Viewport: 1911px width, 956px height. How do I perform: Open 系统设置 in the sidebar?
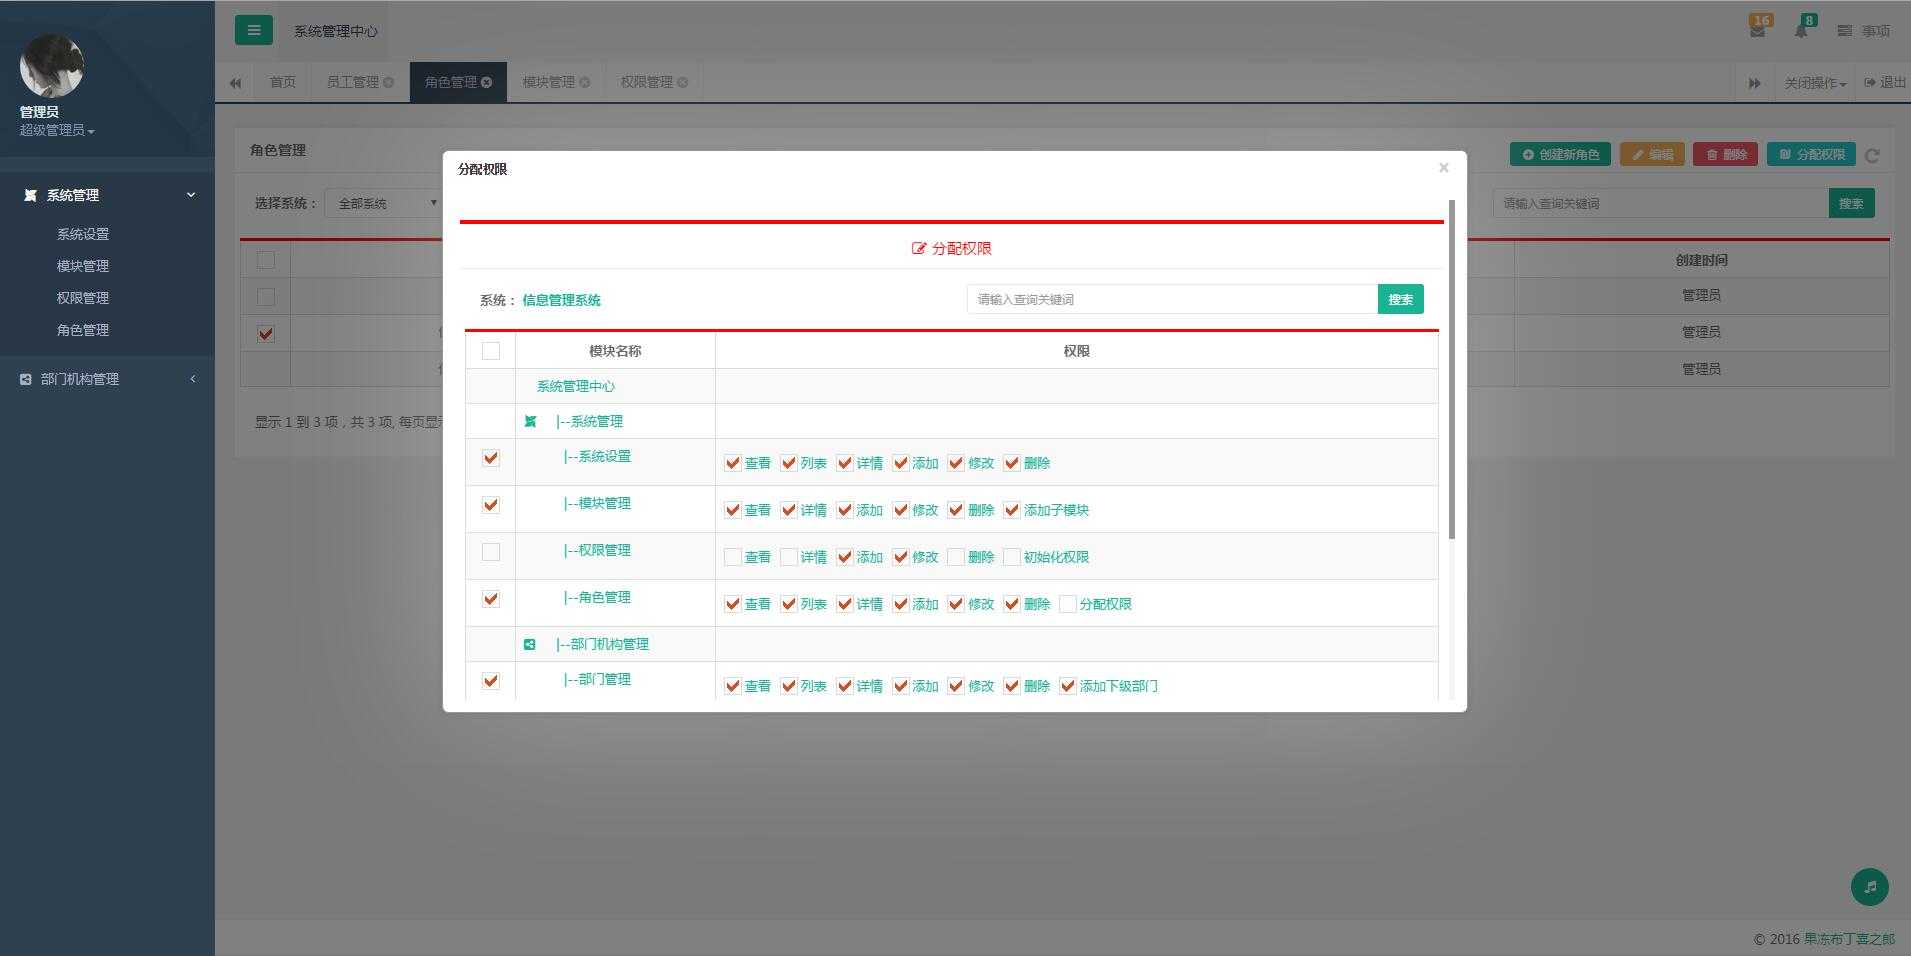coord(83,234)
